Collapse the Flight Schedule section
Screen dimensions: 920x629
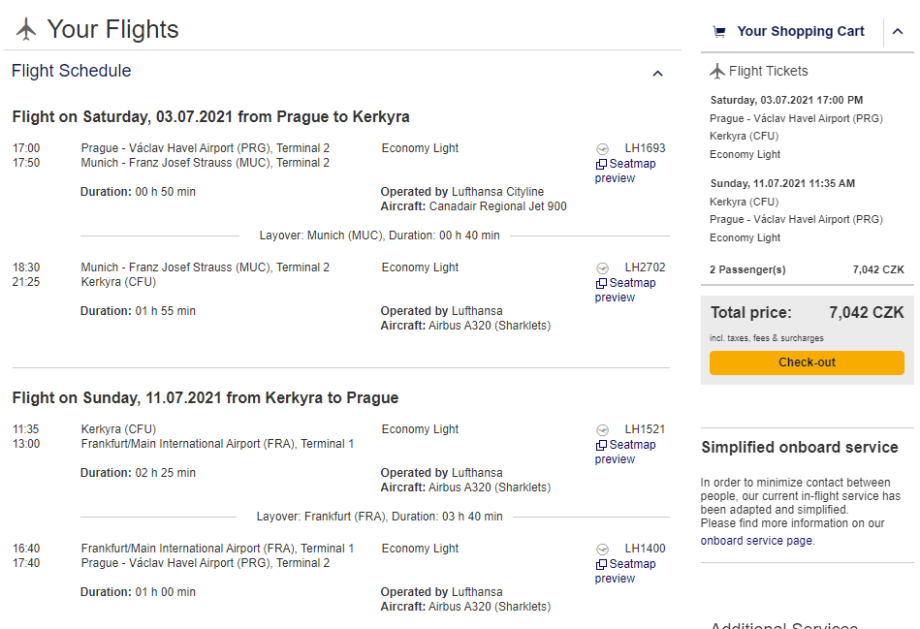point(657,73)
